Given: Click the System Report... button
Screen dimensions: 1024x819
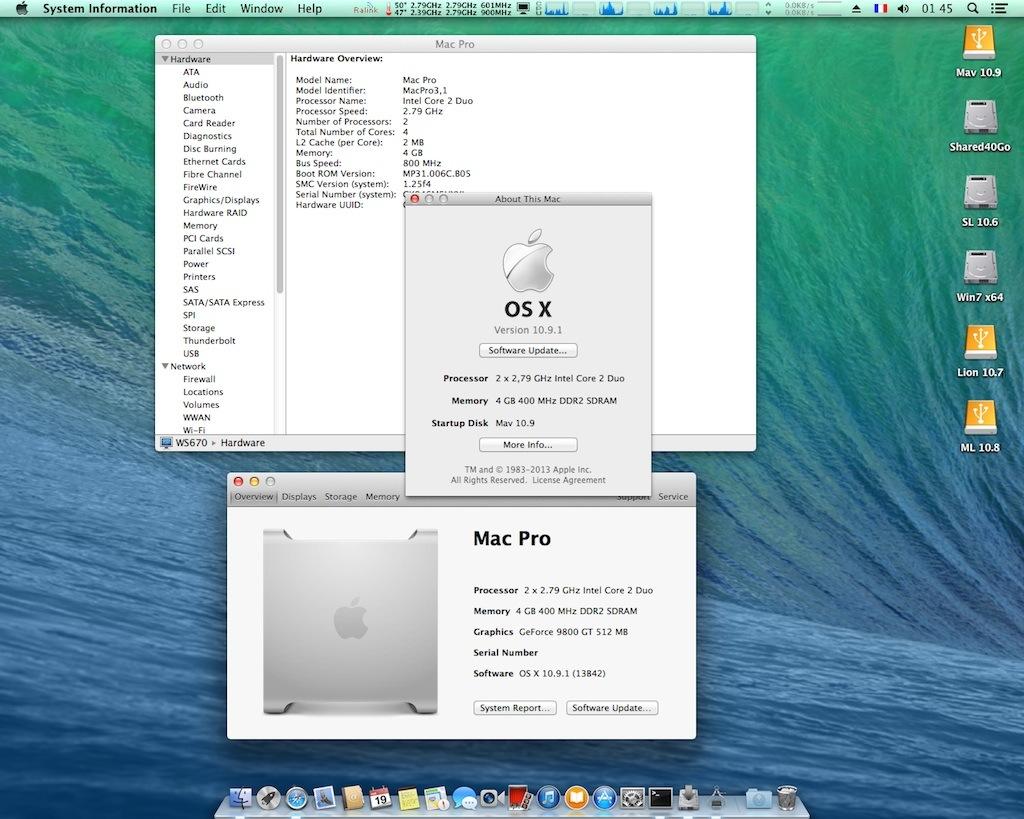Looking at the screenshot, I should click(x=514, y=708).
